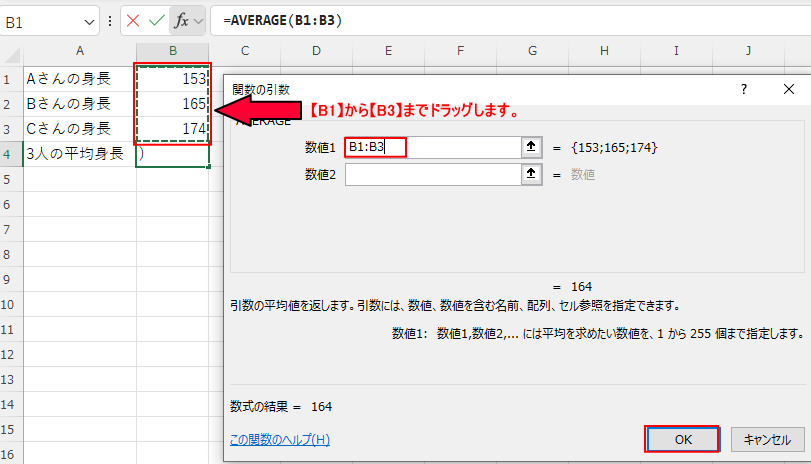Click inside the formula bar text
The image size is (811, 464).
500,20
